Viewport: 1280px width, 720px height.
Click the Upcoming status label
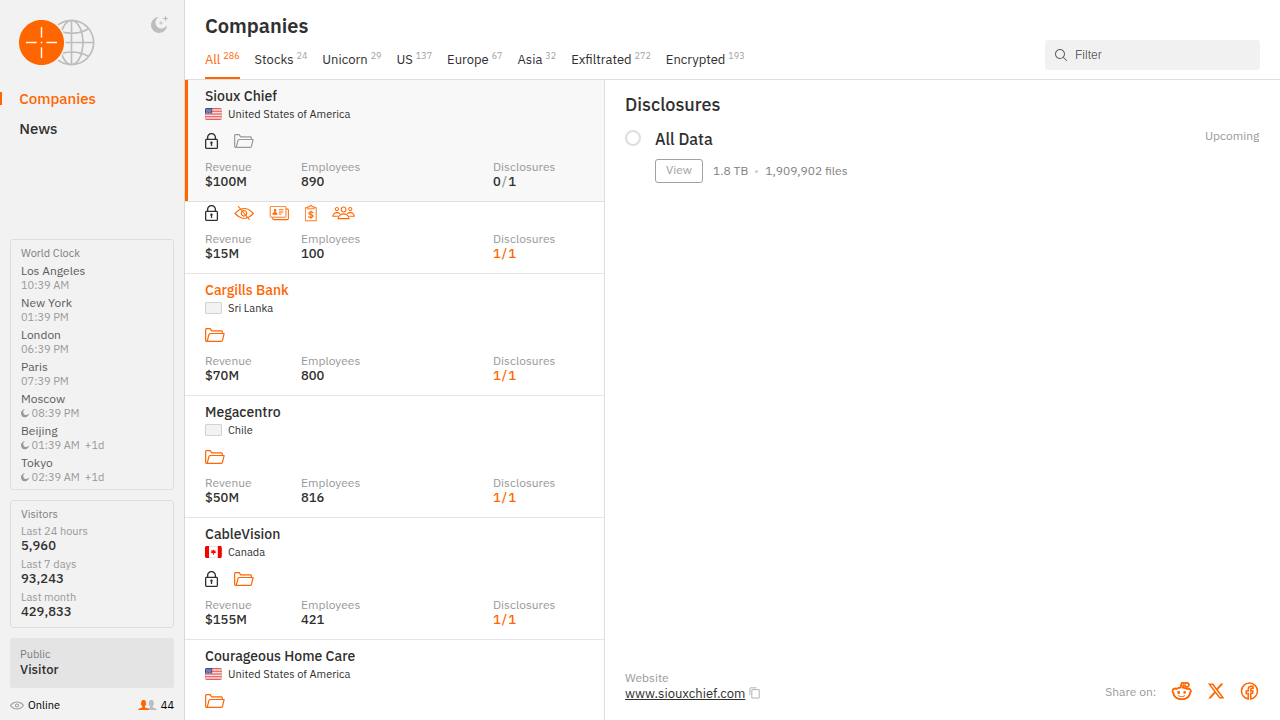1232,136
